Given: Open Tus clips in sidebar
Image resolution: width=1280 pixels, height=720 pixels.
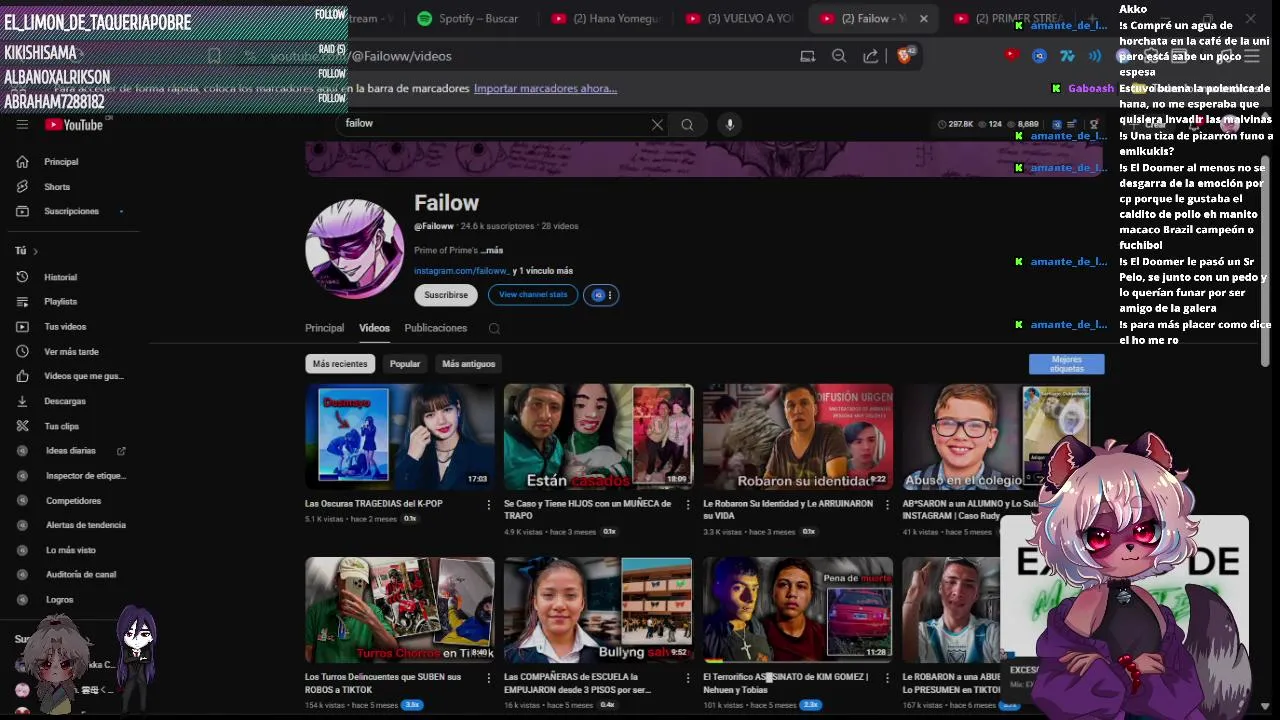Looking at the screenshot, I should pyautogui.click(x=61, y=426).
